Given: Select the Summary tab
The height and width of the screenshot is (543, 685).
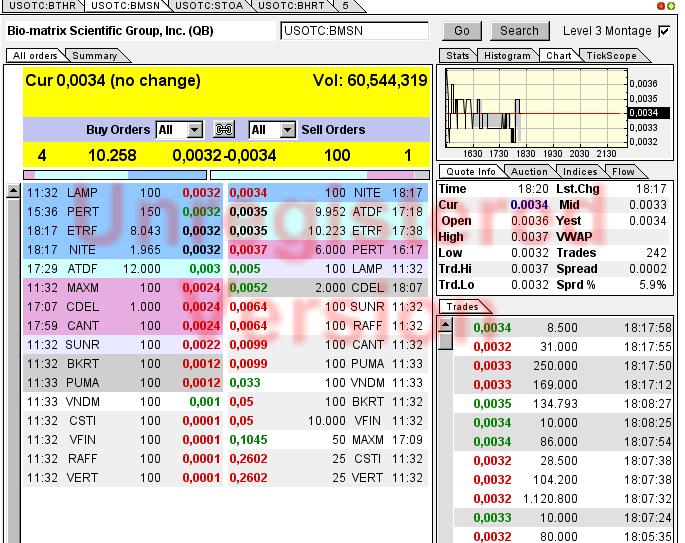Looking at the screenshot, I should [95, 55].
